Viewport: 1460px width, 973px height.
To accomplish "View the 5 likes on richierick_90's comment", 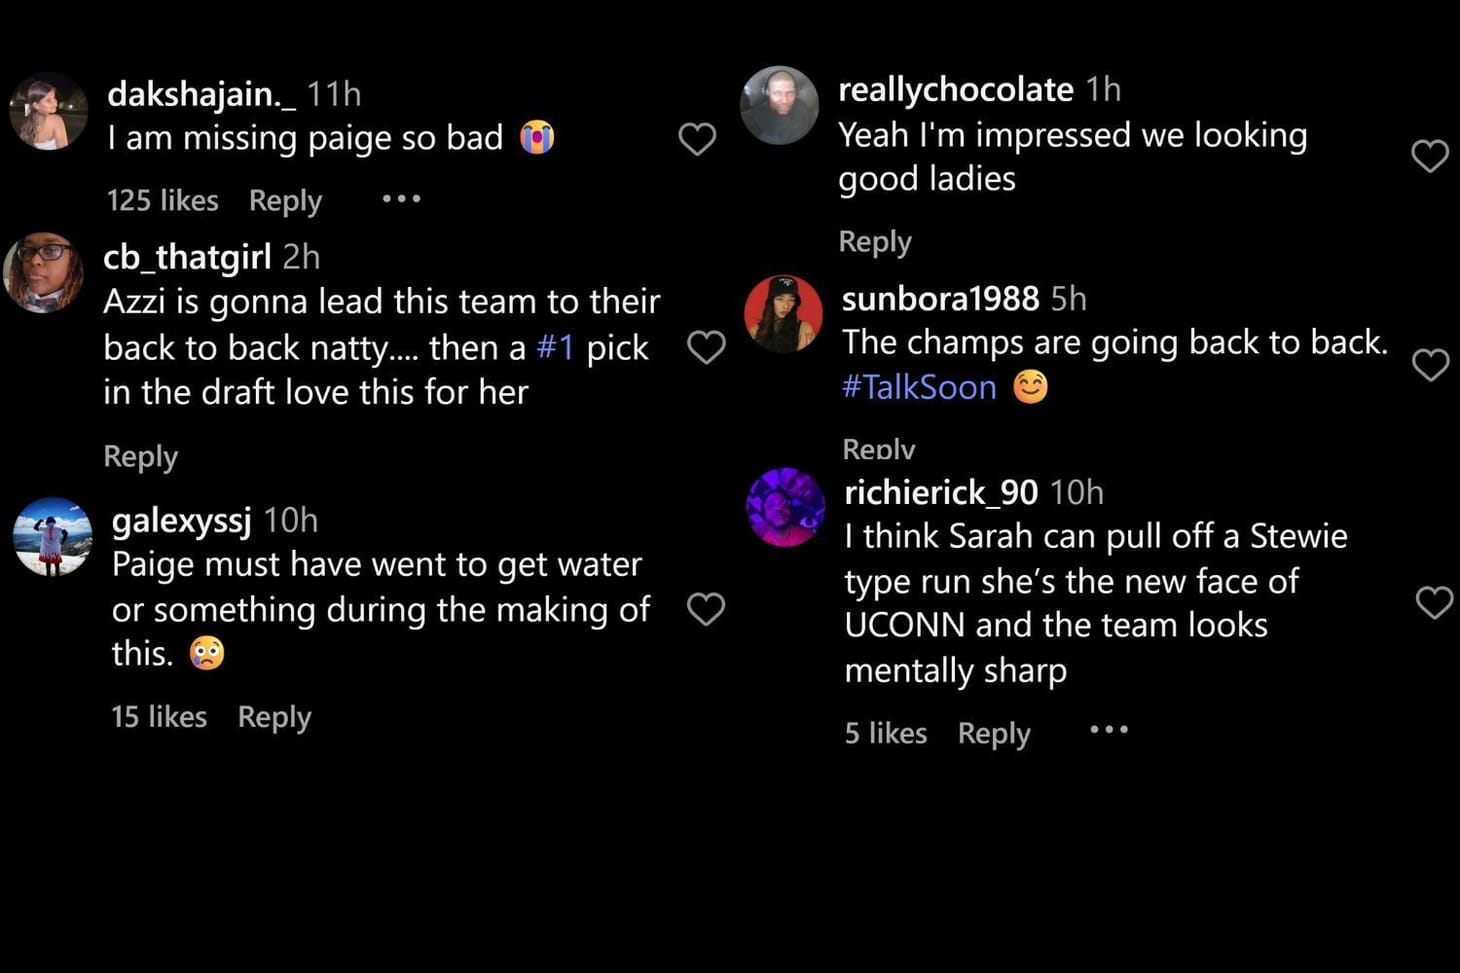I will click(x=884, y=732).
